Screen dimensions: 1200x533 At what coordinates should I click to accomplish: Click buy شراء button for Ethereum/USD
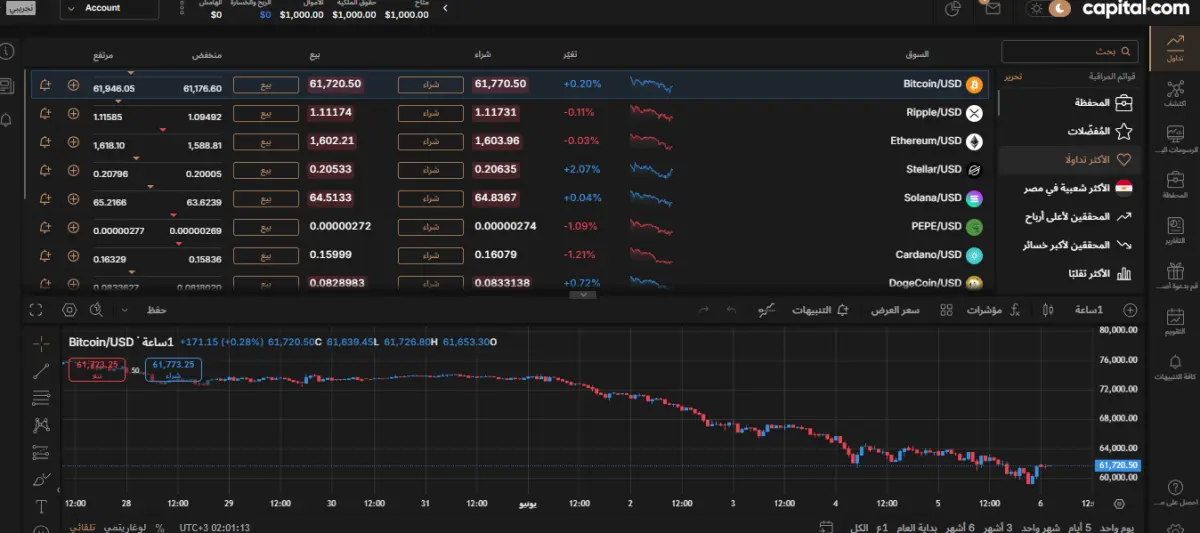click(431, 141)
